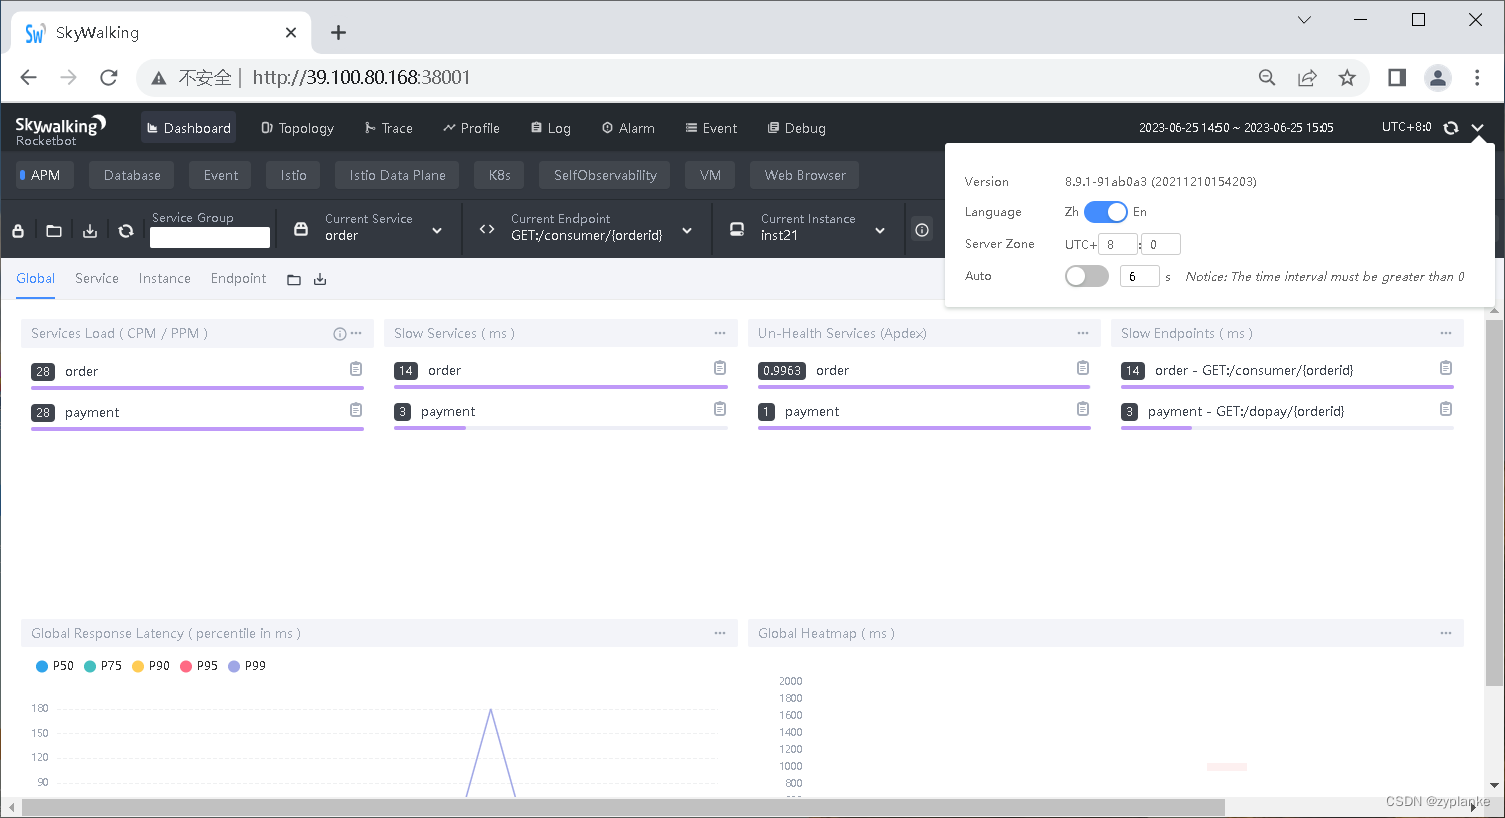Click the export dashboard download icon

click(x=89, y=229)
